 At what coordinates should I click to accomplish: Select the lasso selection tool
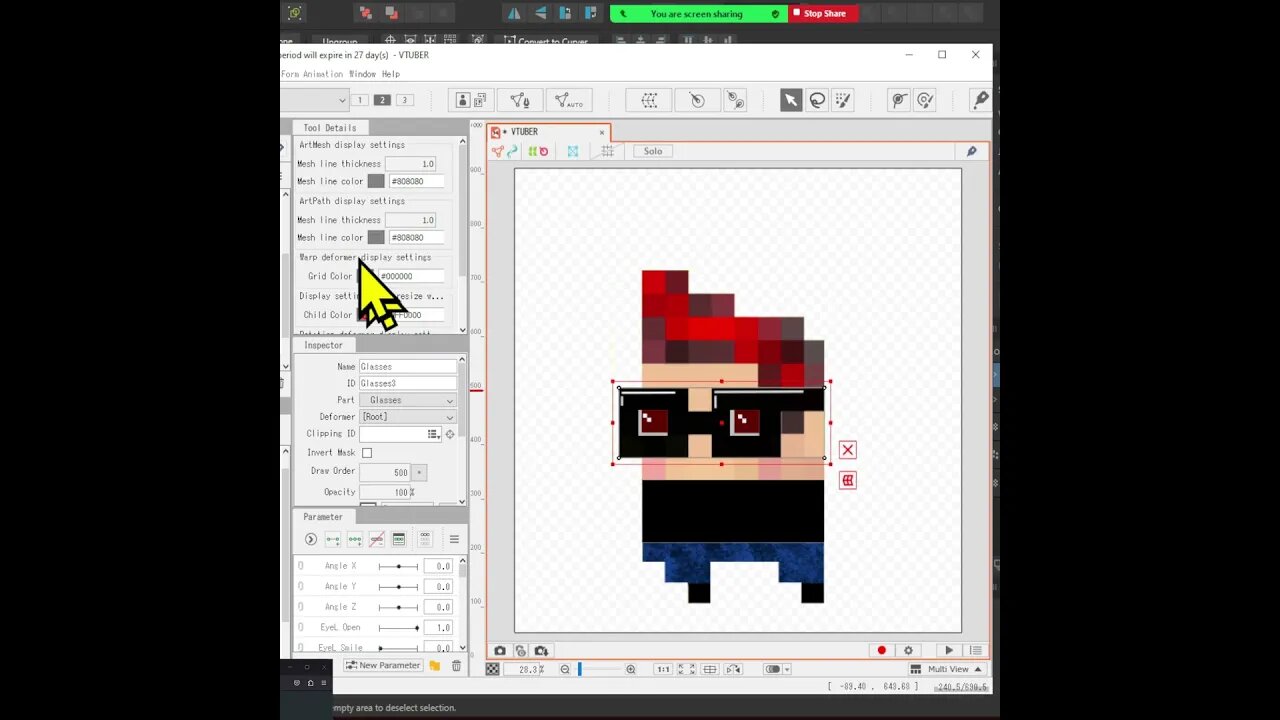click(x=817, y=100)
